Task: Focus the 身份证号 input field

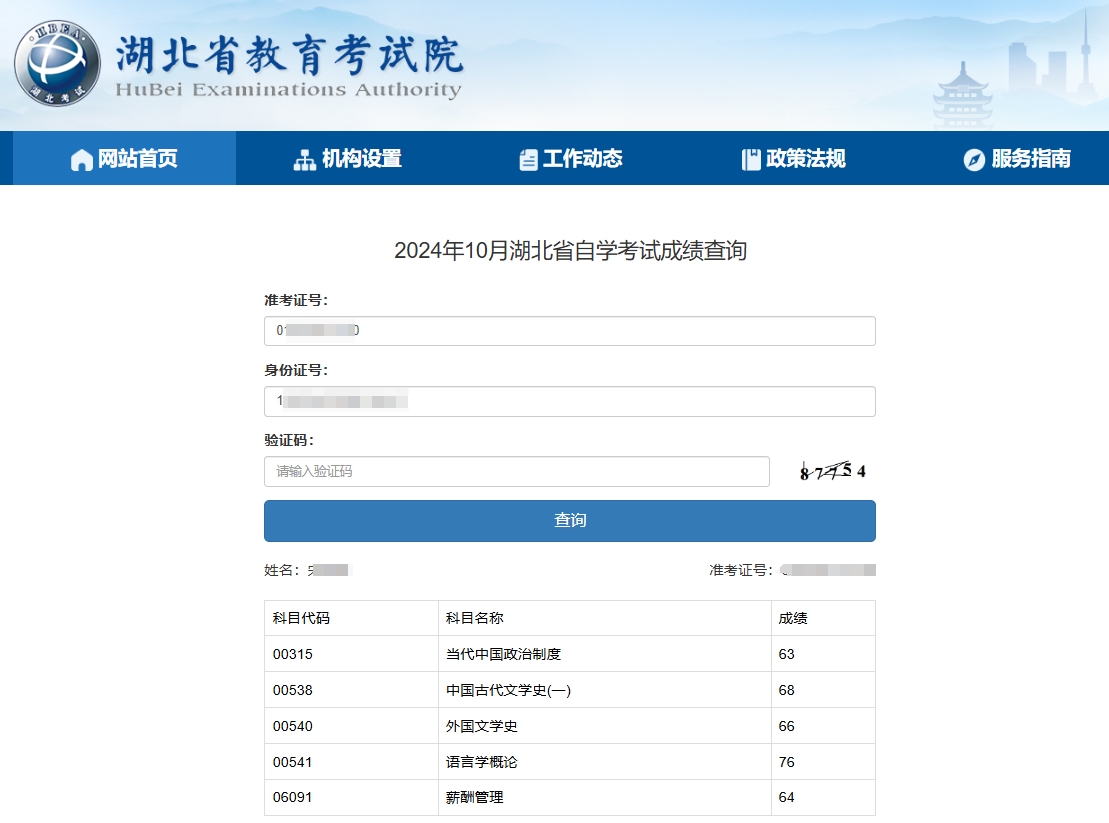Action: pyautogui.click(x=570, y=402)
